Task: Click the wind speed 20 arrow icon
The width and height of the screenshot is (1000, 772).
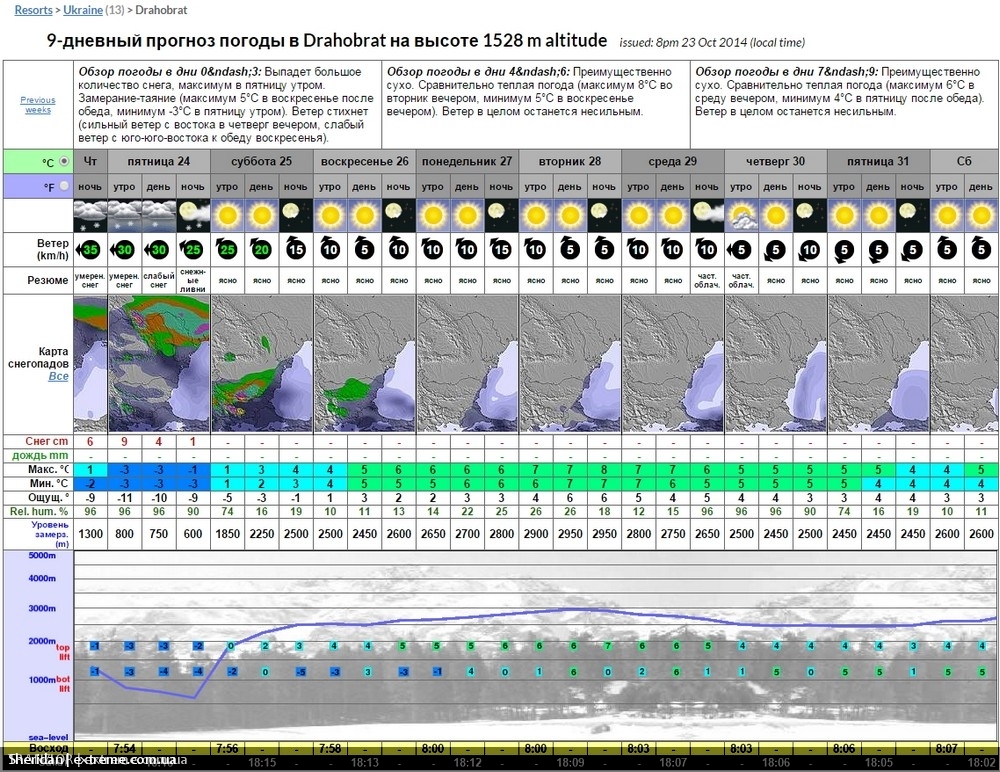Action: tap(261, 250)
